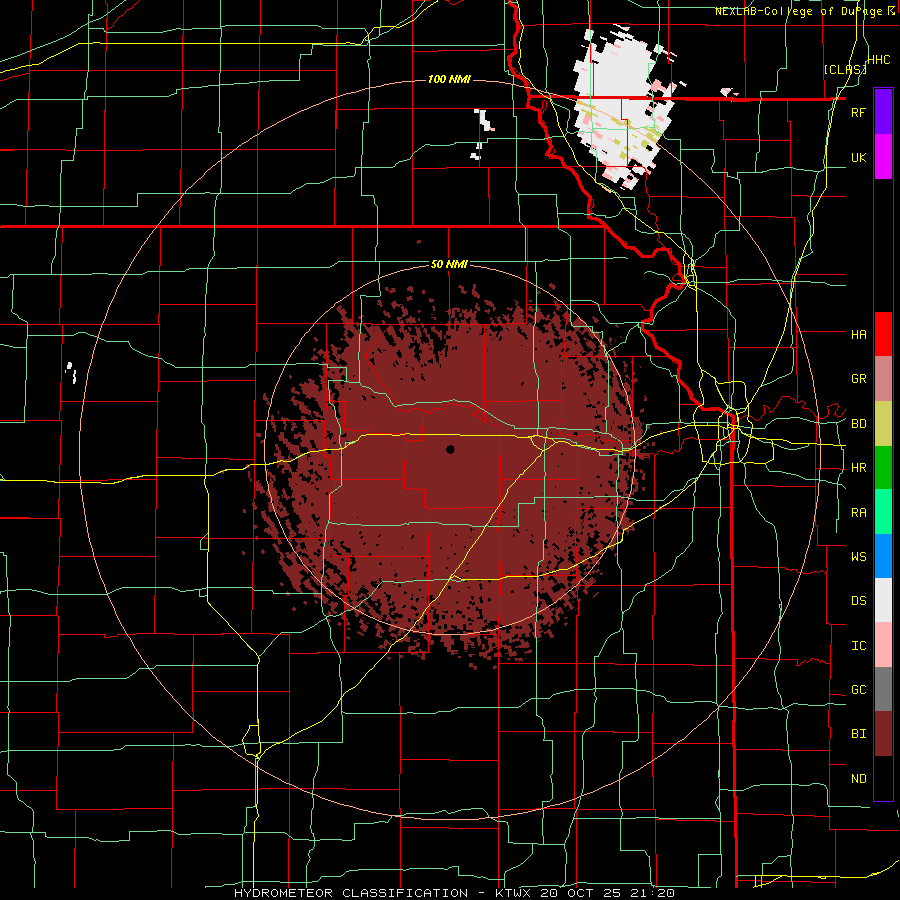Click the black radar site dot
This screenshot has height=900, width=900.
pos(450,449)
